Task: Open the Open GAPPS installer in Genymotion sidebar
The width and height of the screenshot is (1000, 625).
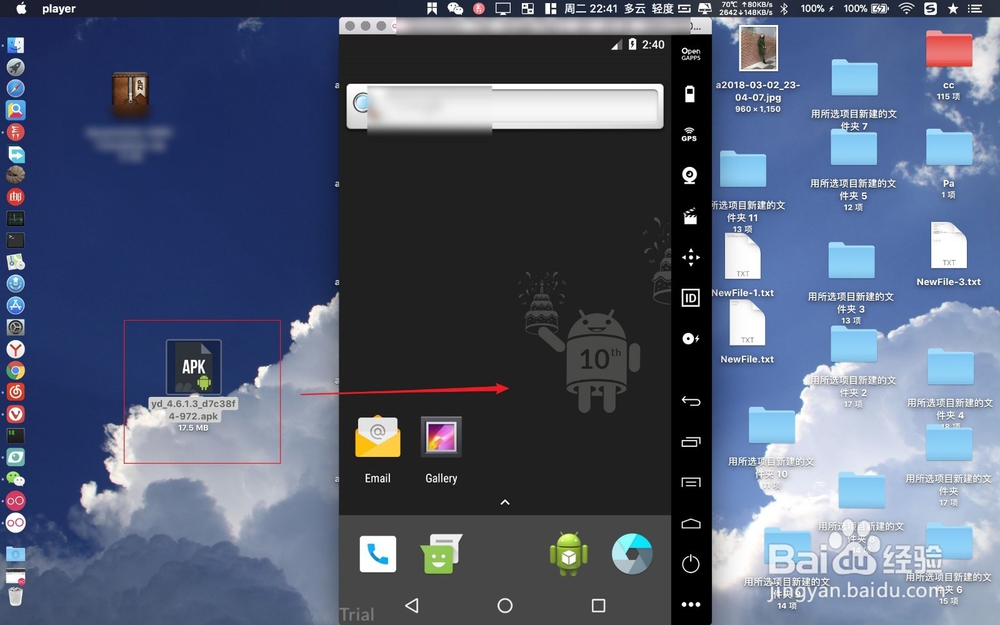Action: tap(690, 54)
